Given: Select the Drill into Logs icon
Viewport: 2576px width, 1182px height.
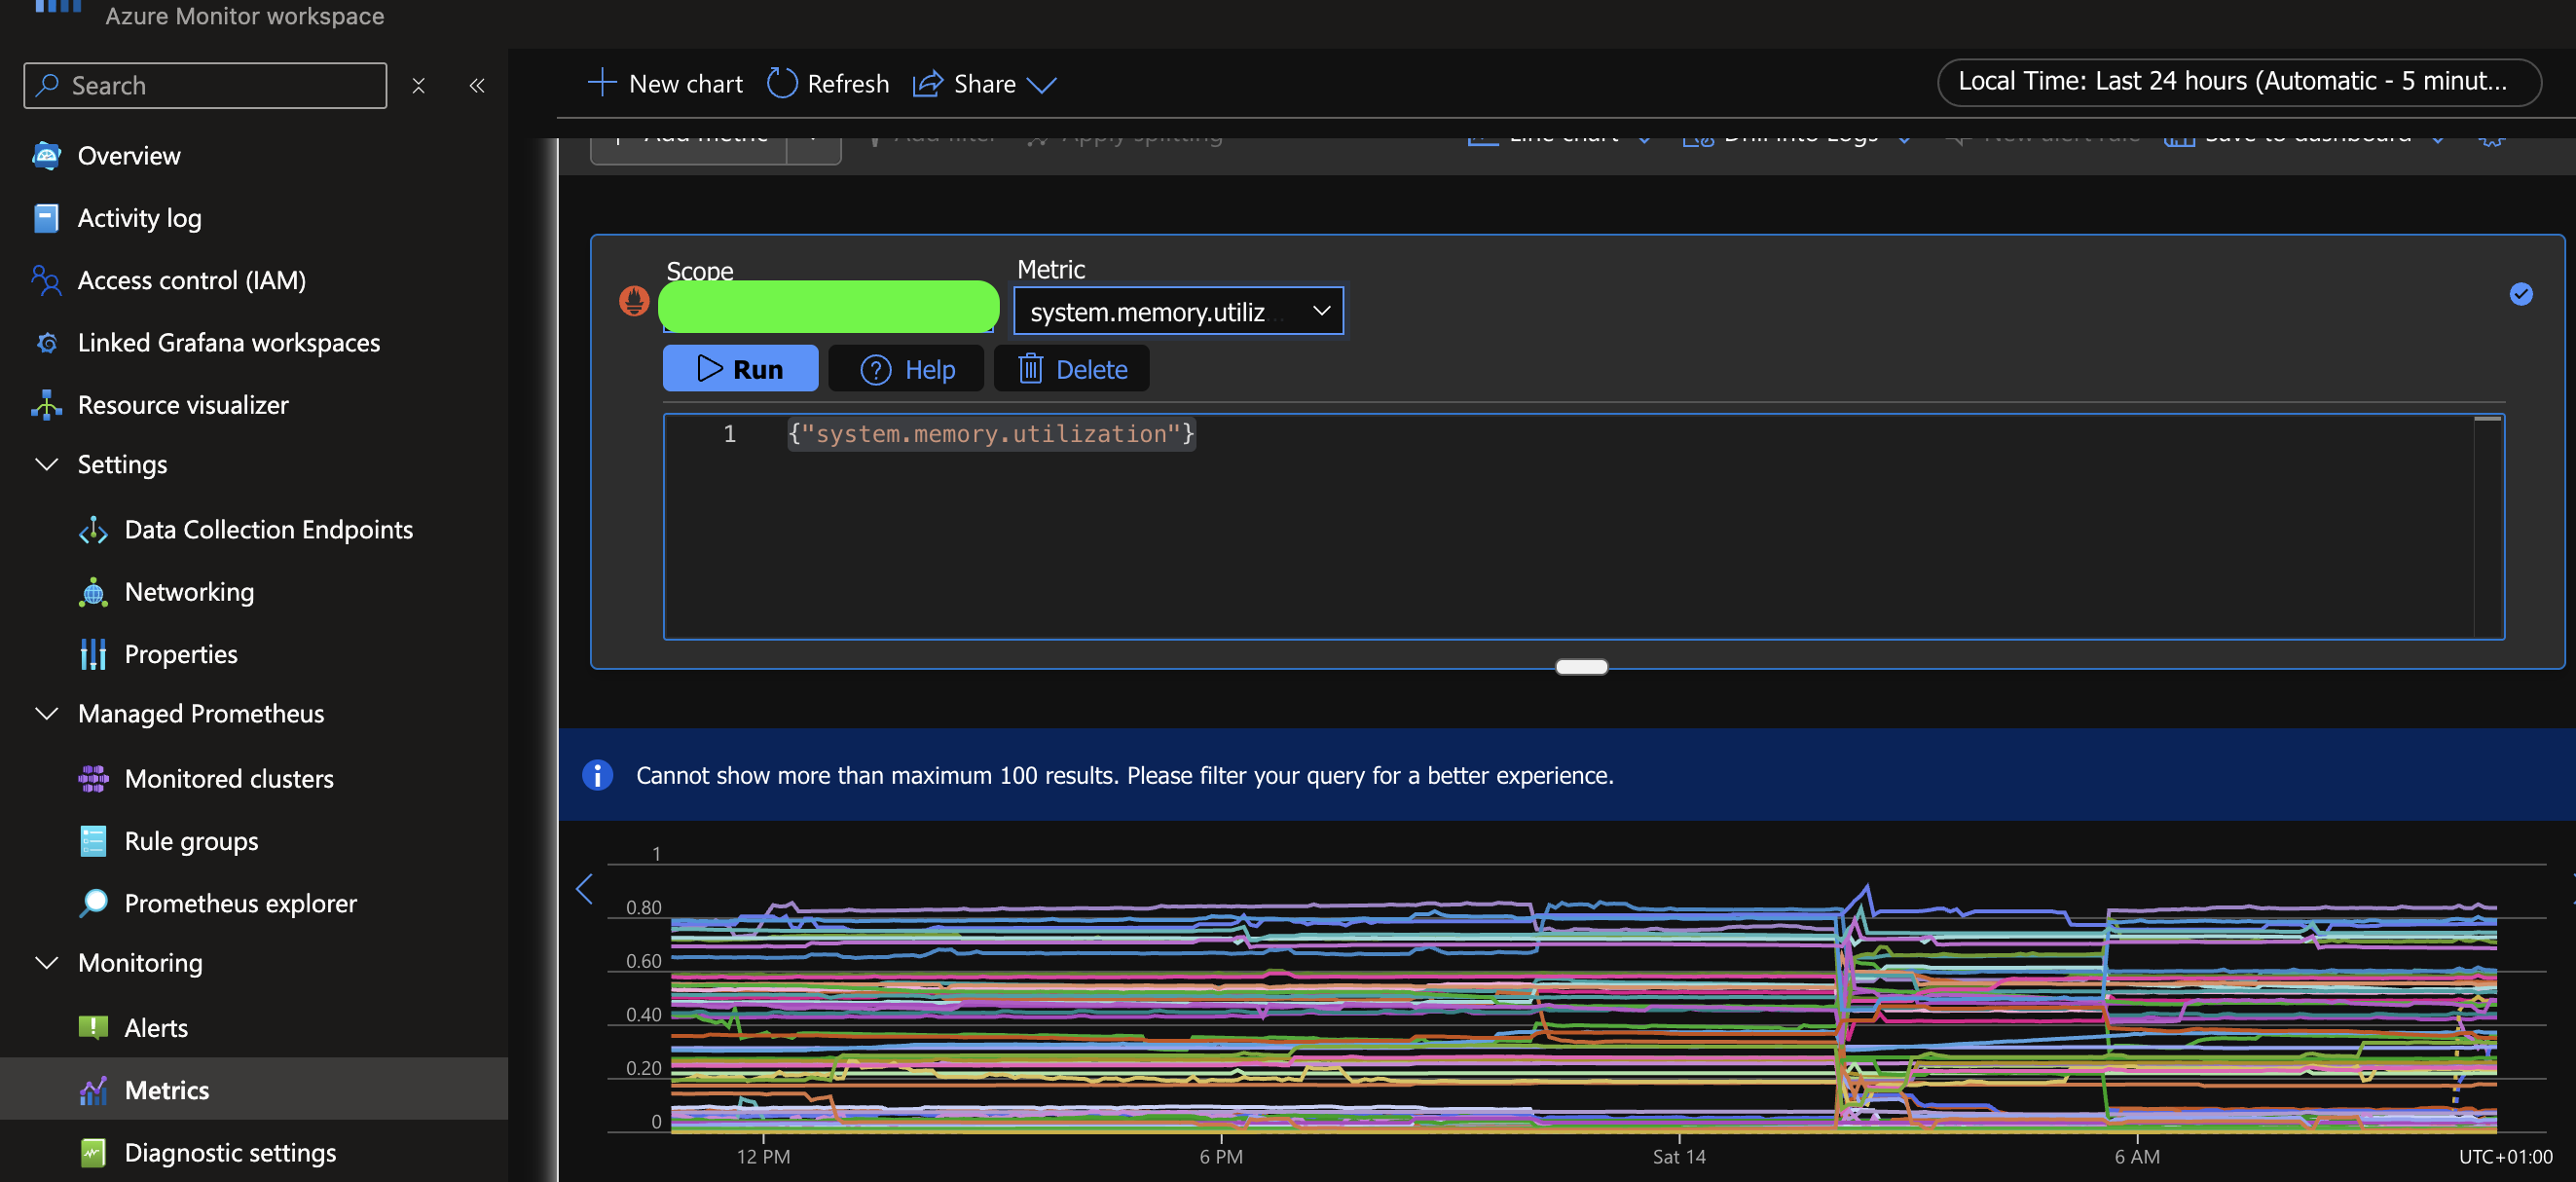Looking at the screenshot, I should 1698,138.
